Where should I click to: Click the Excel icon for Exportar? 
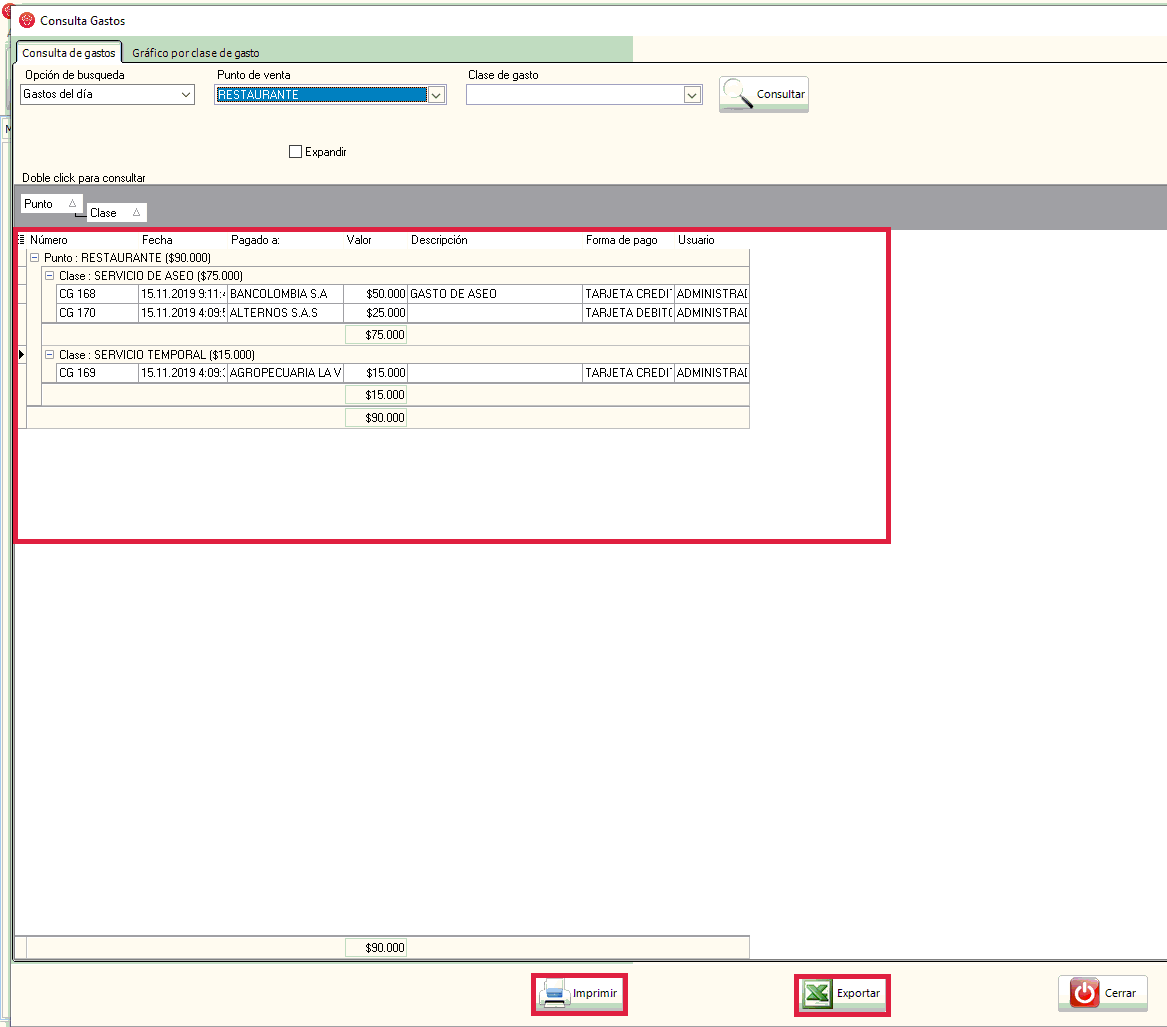click(818, 994)
